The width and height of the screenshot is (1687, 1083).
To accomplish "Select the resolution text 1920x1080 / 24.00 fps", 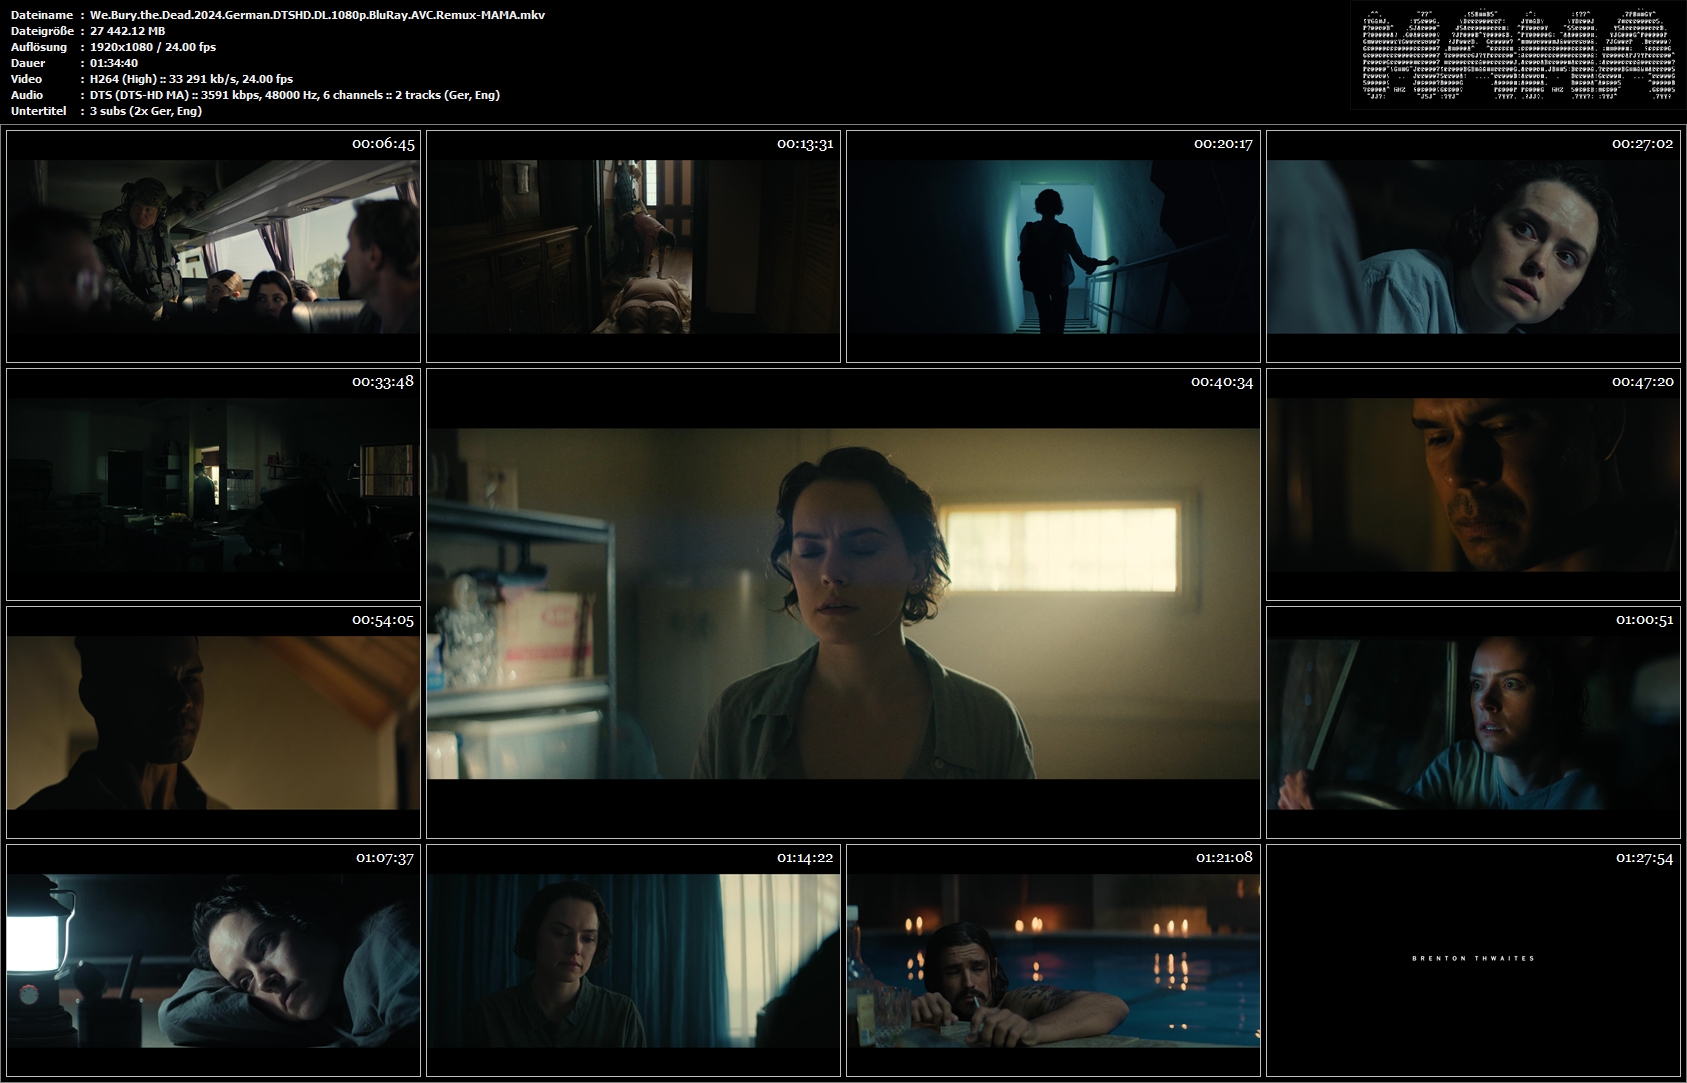I will 152,47.
